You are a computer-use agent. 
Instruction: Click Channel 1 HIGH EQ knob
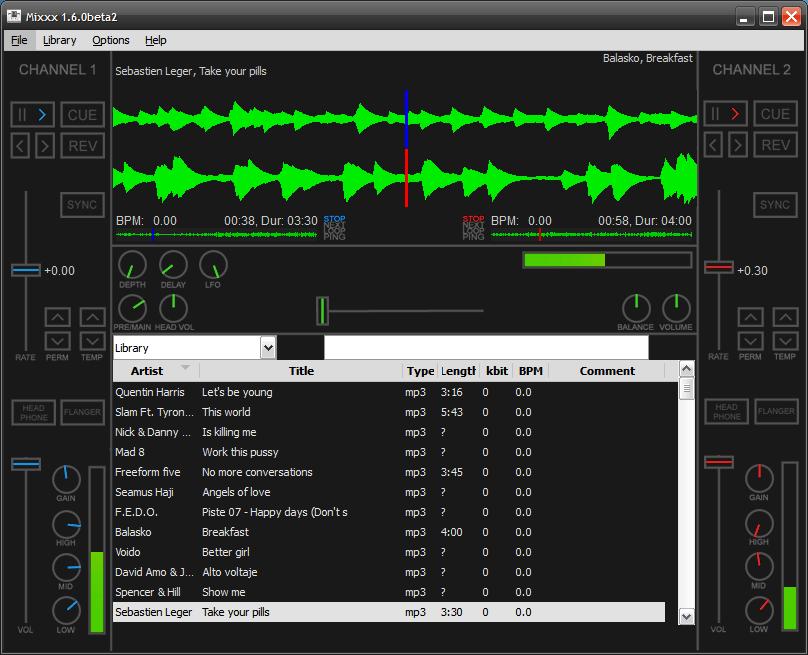click(x=66, y=525)
